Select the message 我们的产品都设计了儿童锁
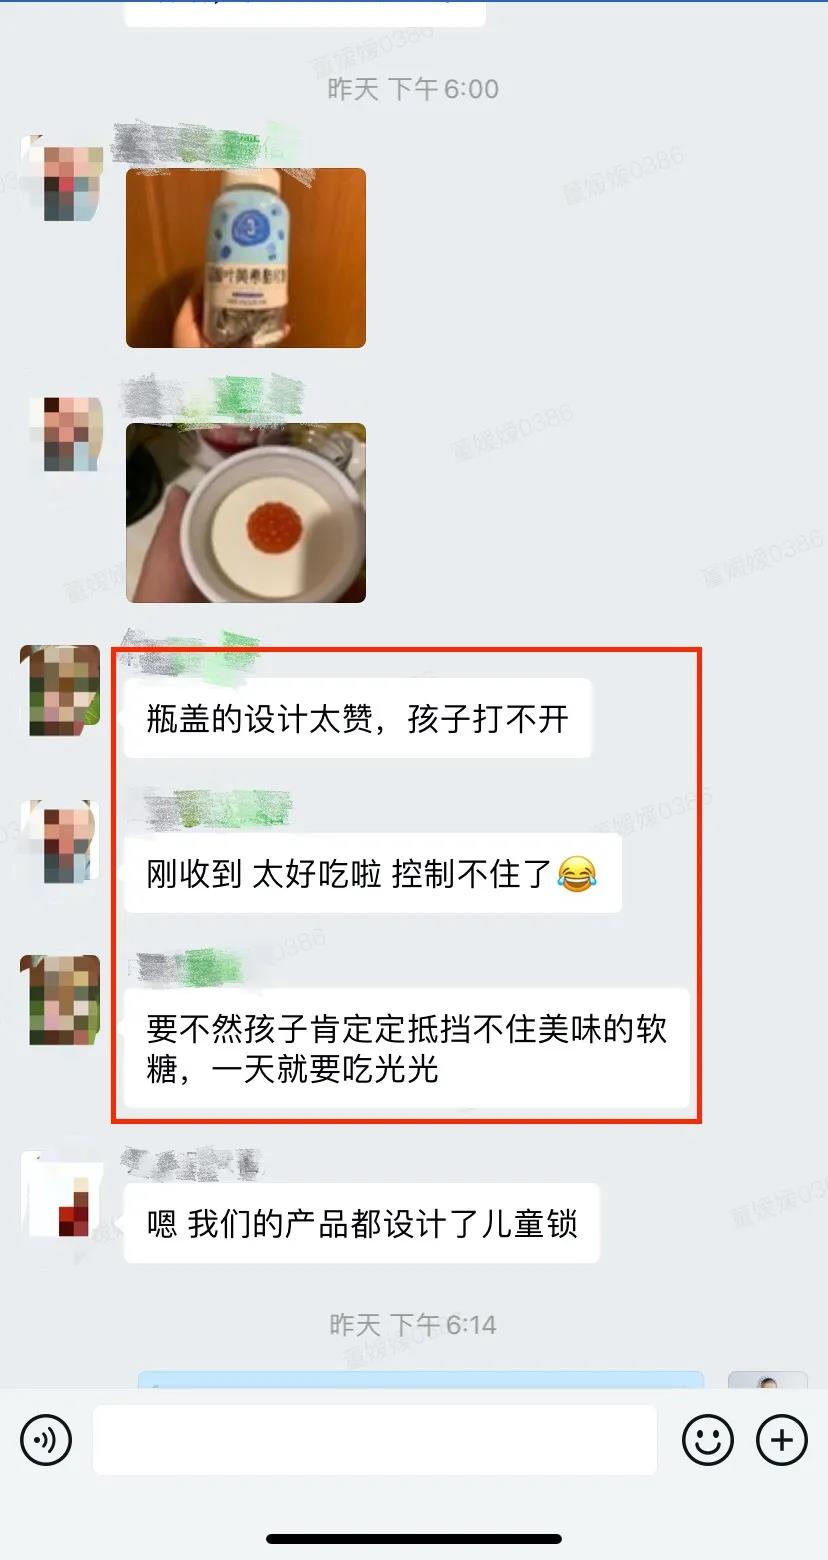Viewport: 828px width, 1560px height. (x=362, y=1223)
